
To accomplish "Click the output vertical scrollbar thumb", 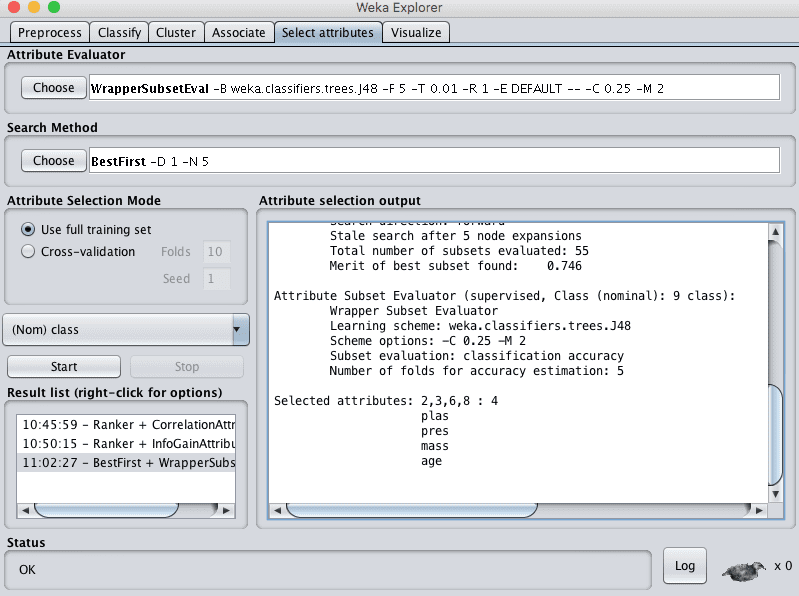I will [x=775, y=435].
